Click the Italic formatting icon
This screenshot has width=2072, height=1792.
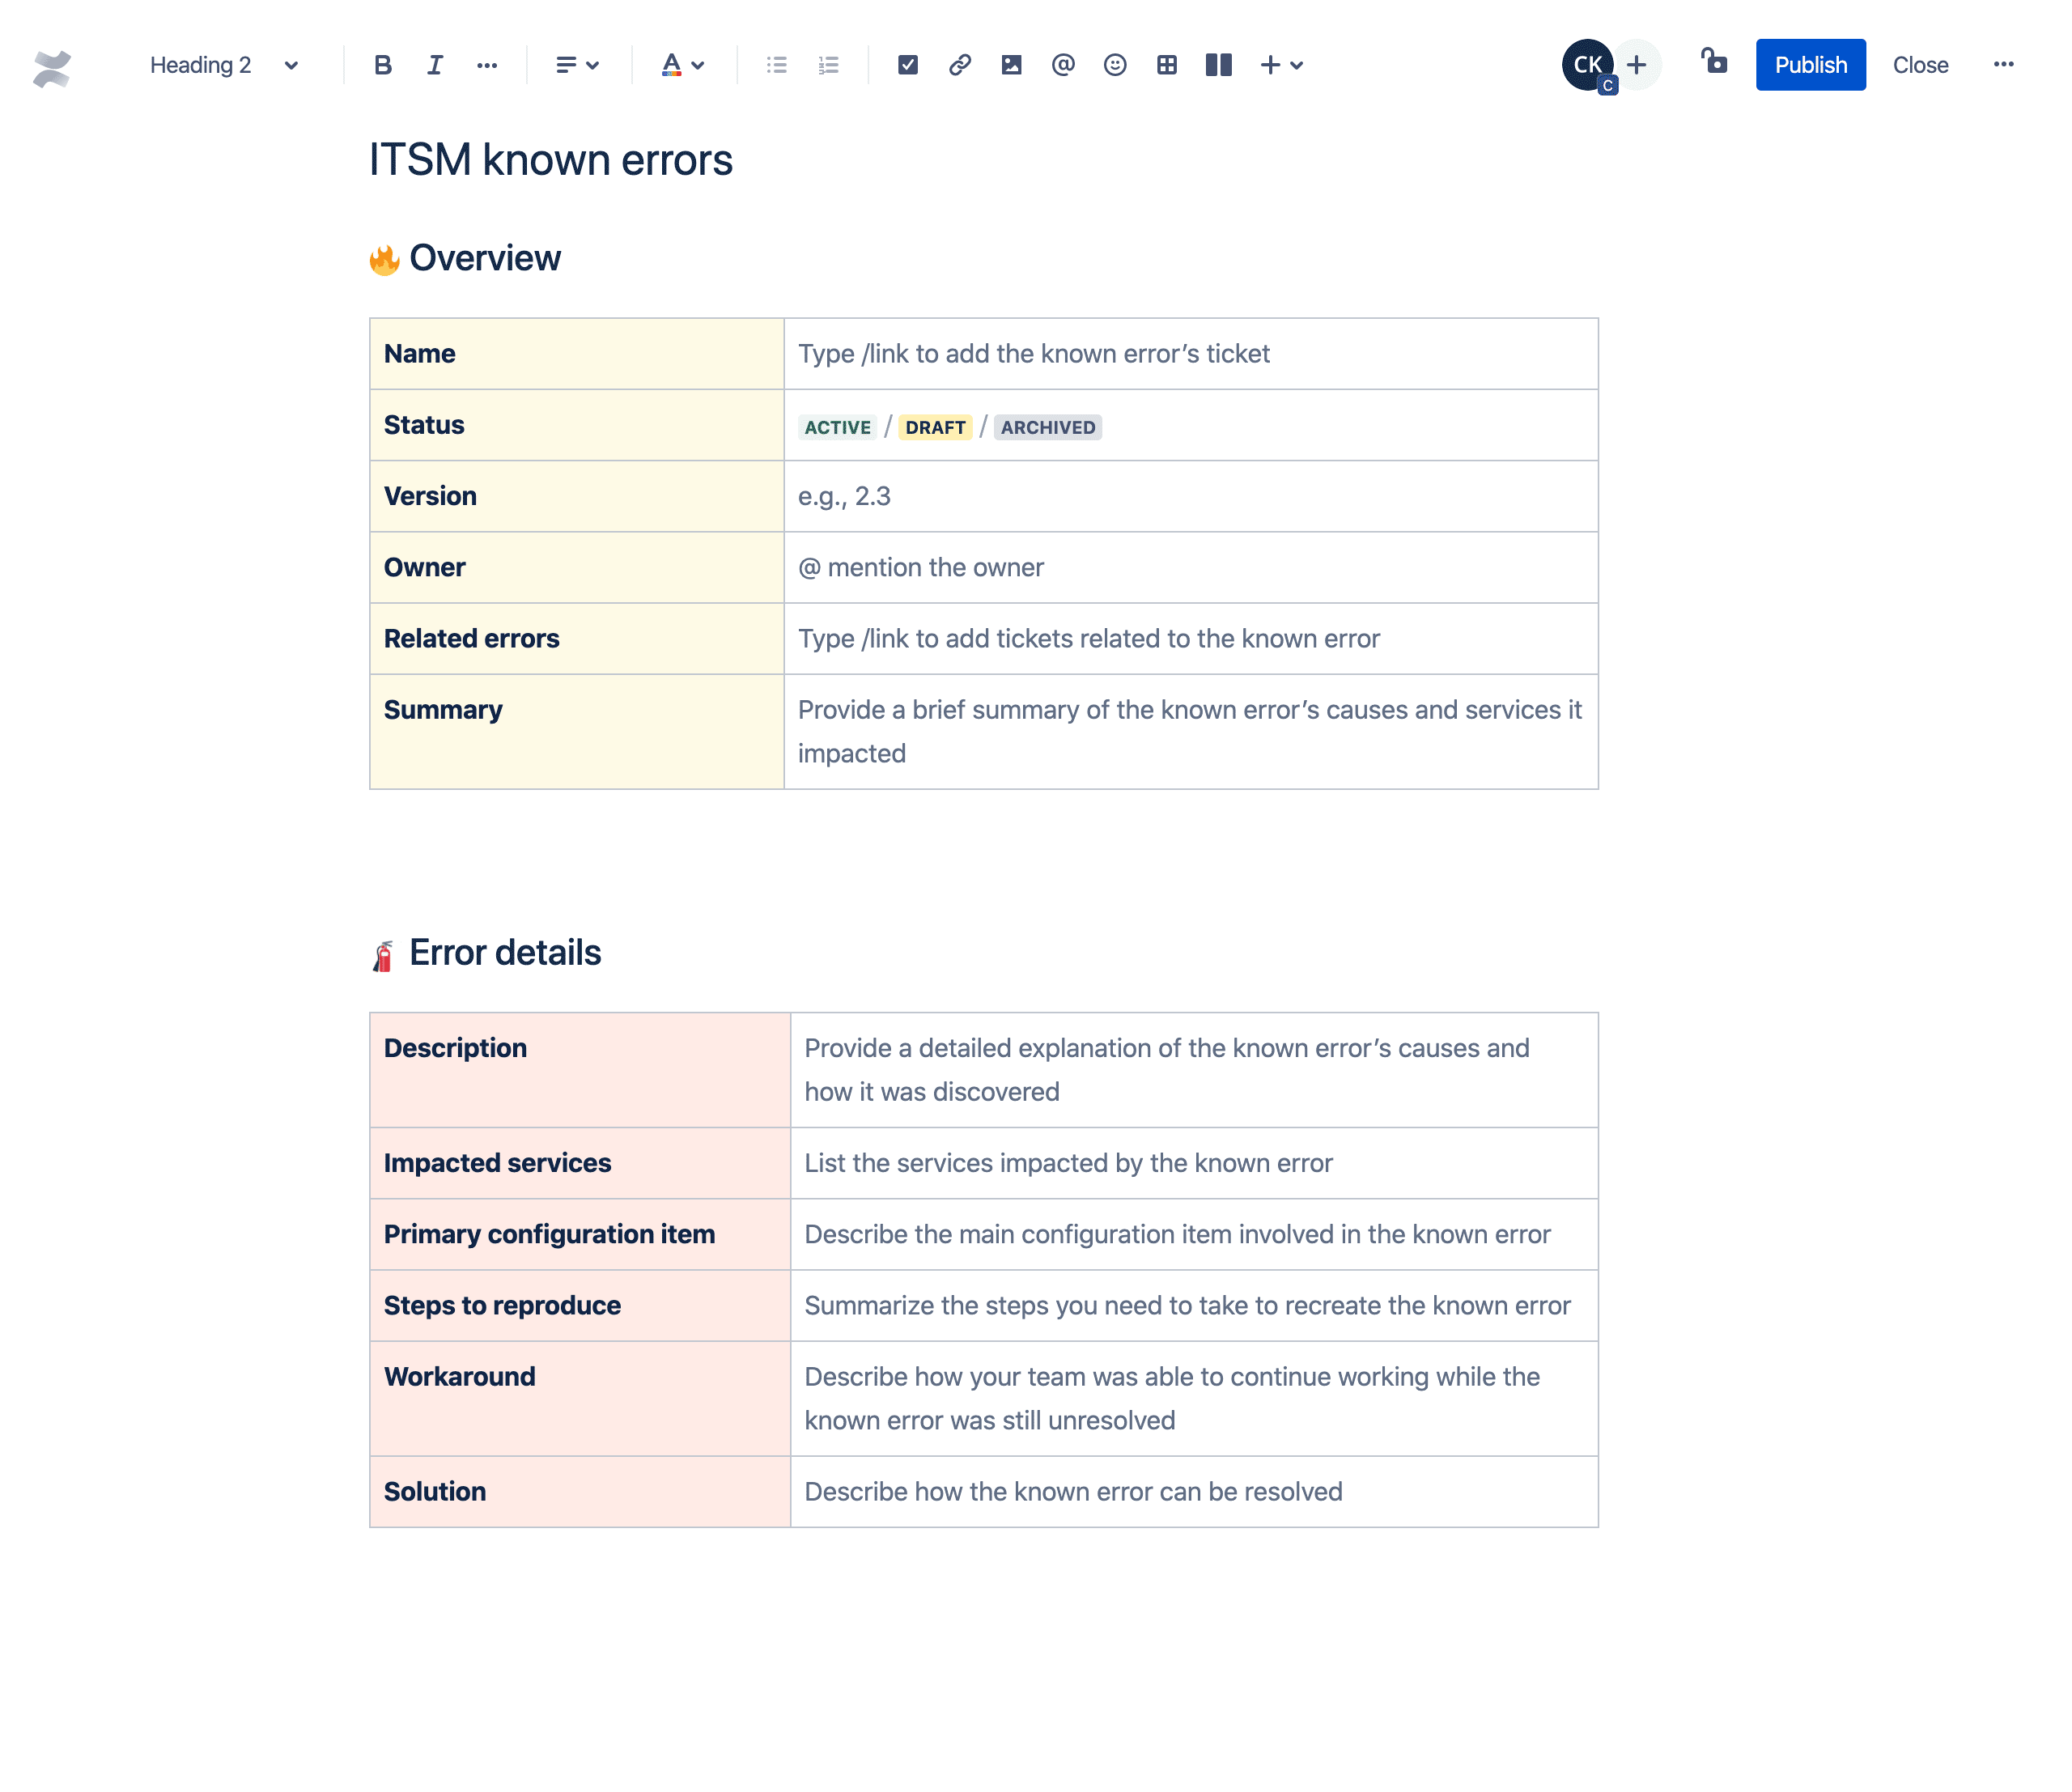pos(434,66)
